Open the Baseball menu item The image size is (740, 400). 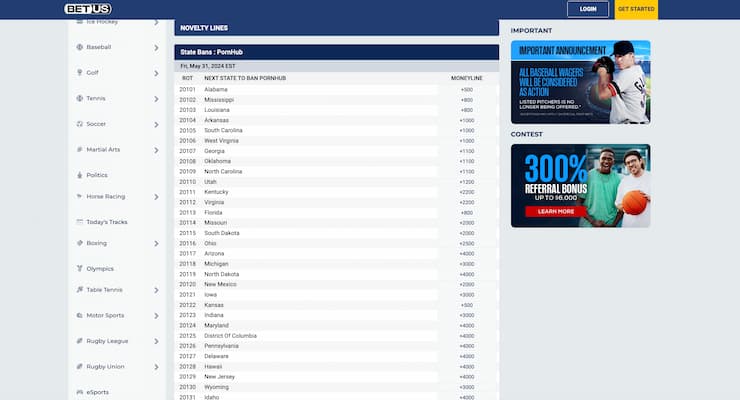[99, 47]
